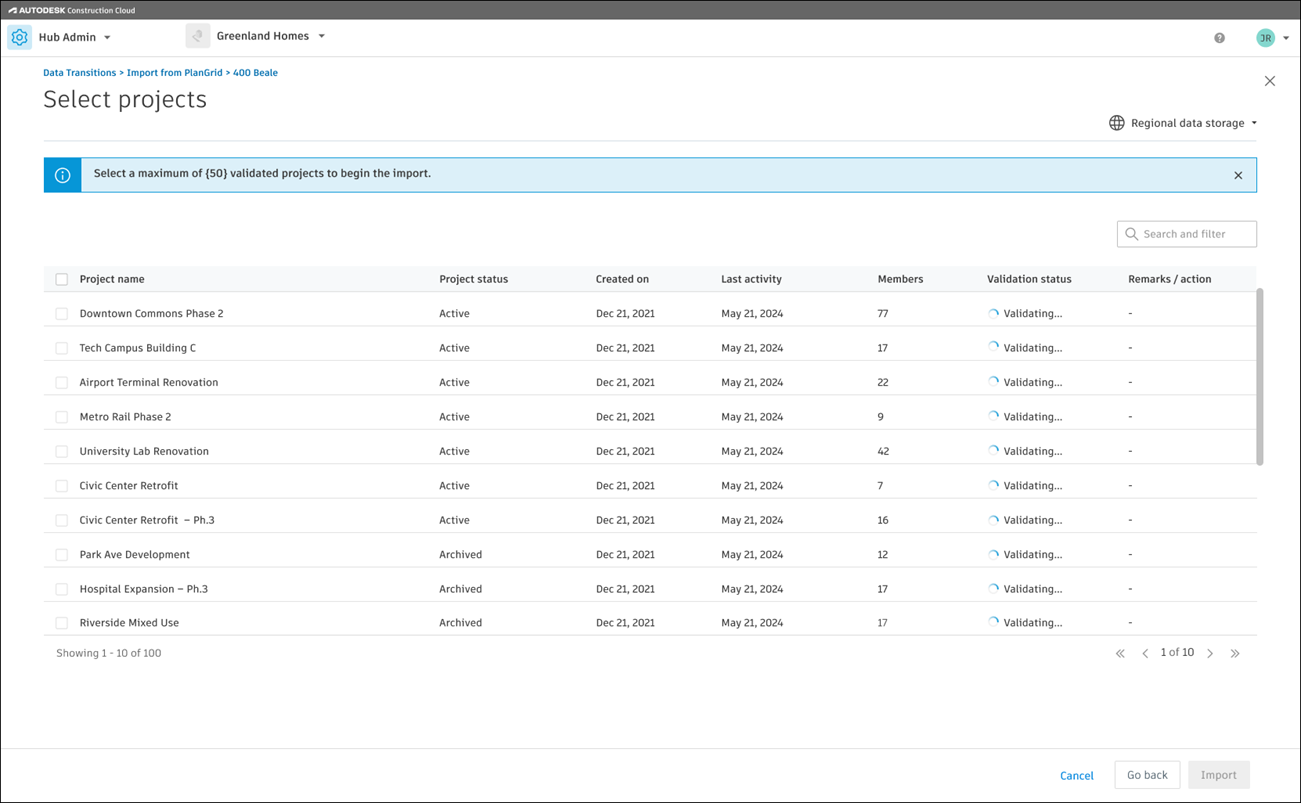Click the University Lab Renovation project name
This screenshot has width=1301, height=803.
tap(144, 451)
